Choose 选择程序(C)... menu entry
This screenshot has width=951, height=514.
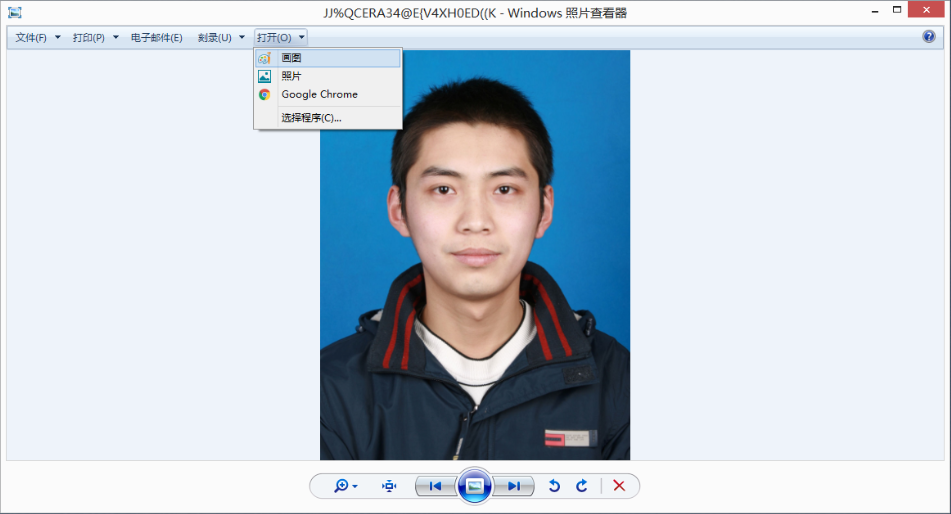click(x=328, y=118)
